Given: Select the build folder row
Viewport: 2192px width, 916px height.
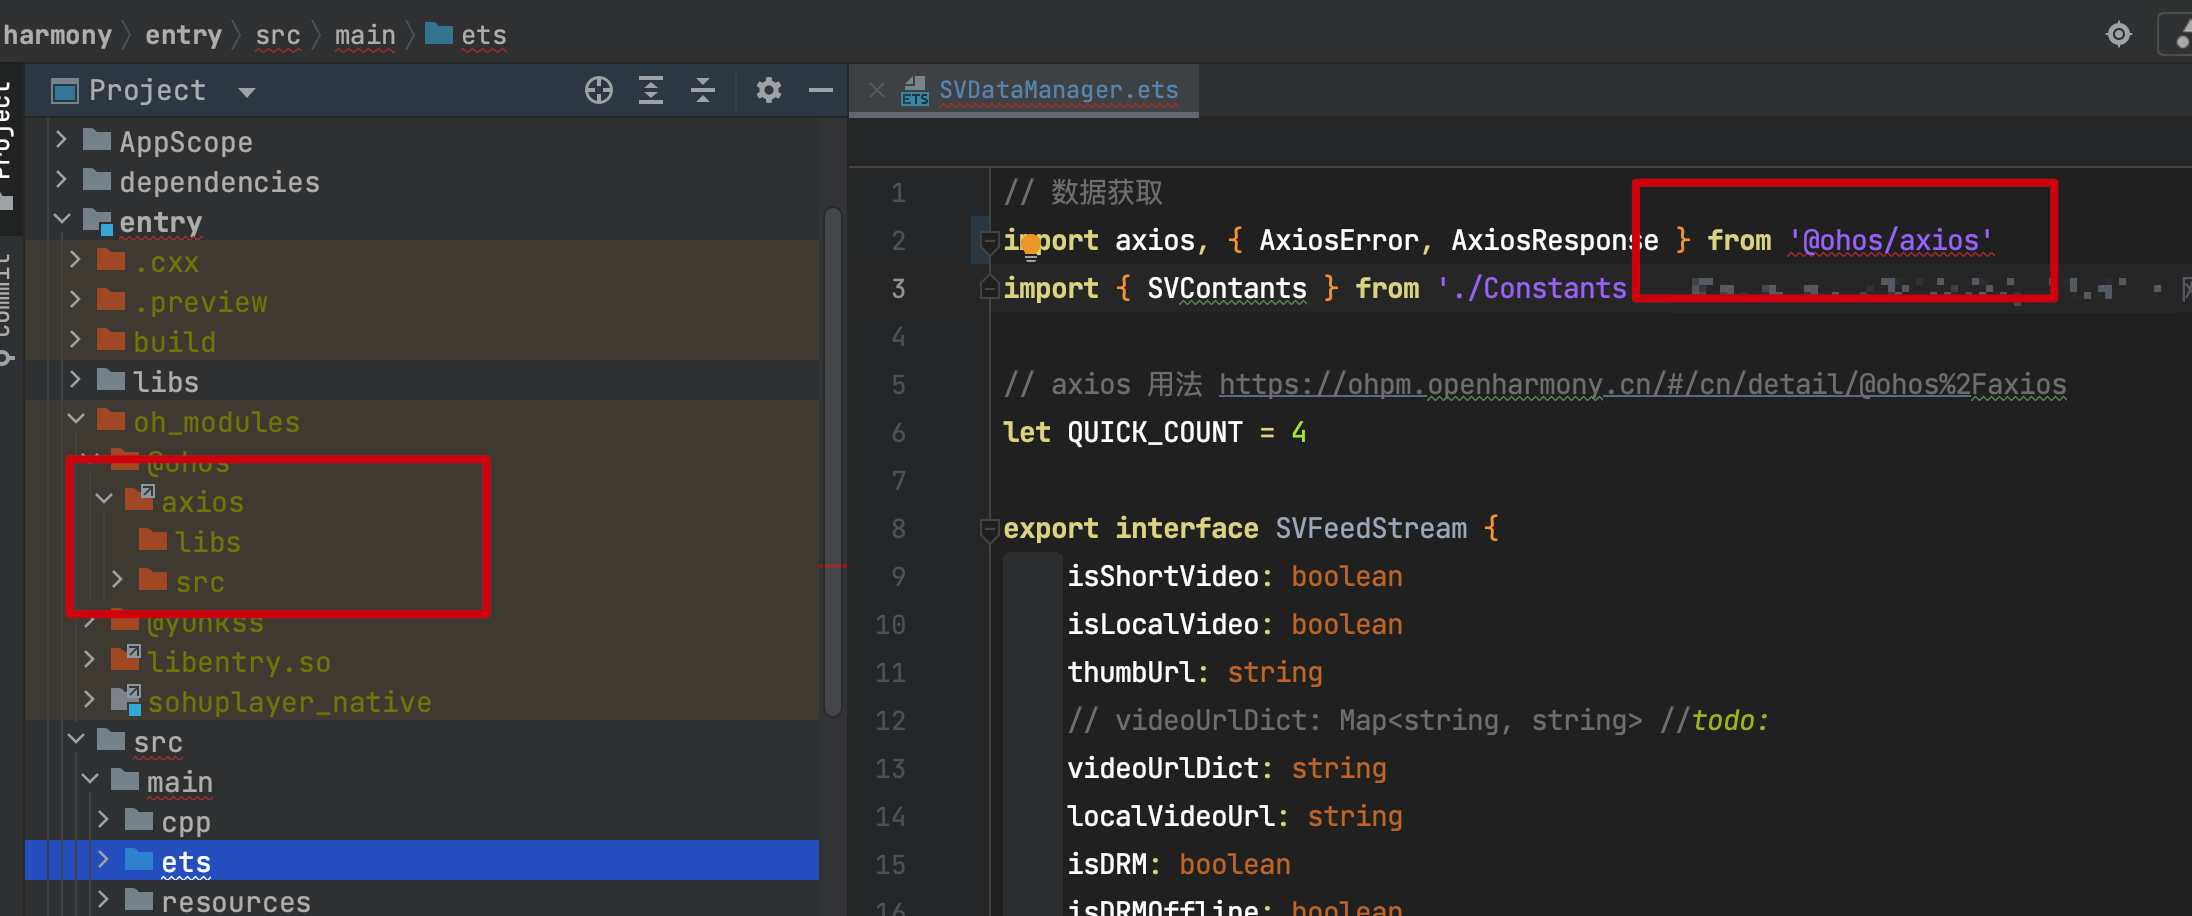Looking at the screenshot, I should tap(422, 341).
